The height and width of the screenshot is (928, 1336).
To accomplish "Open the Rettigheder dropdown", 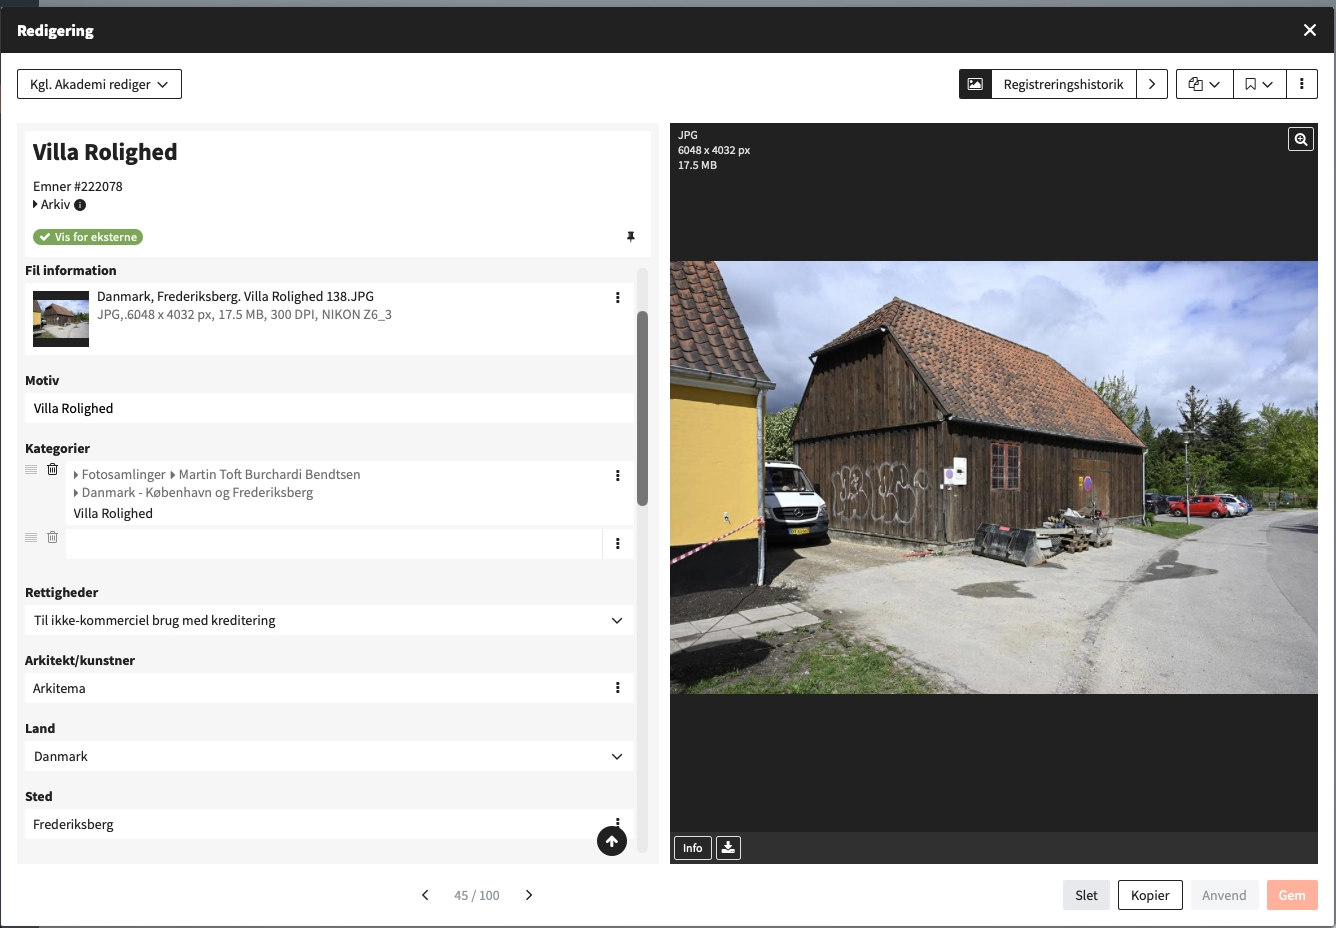I will (x=329, y=620).
